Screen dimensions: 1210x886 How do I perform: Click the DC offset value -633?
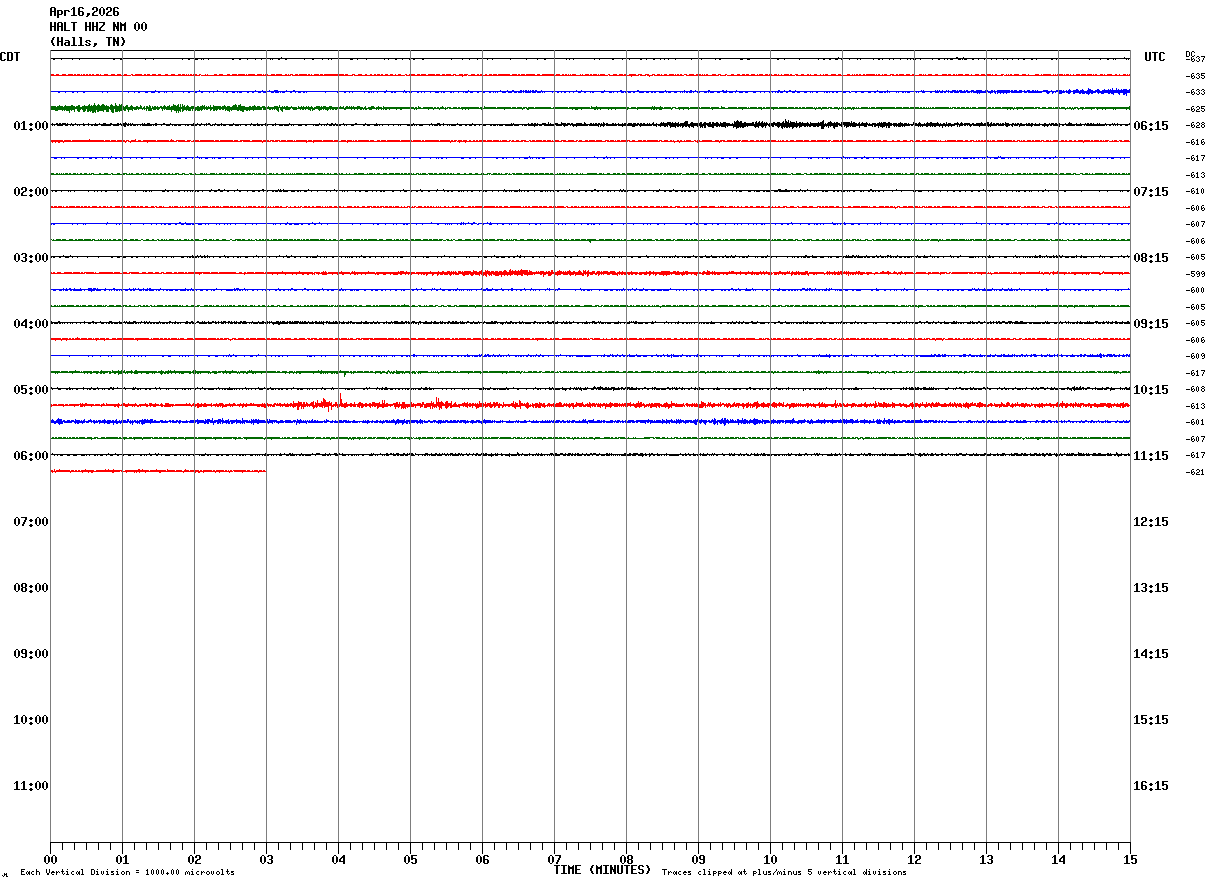pos(1195,92)
